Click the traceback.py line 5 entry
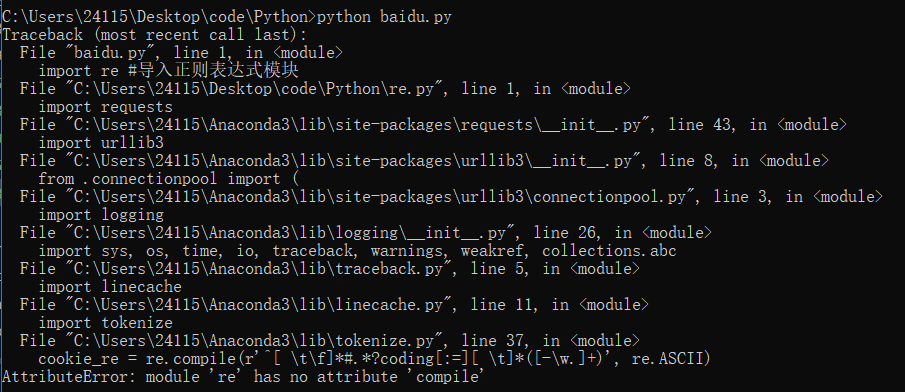This screenshot has height=392, width=905. click(x=330, y=269)
